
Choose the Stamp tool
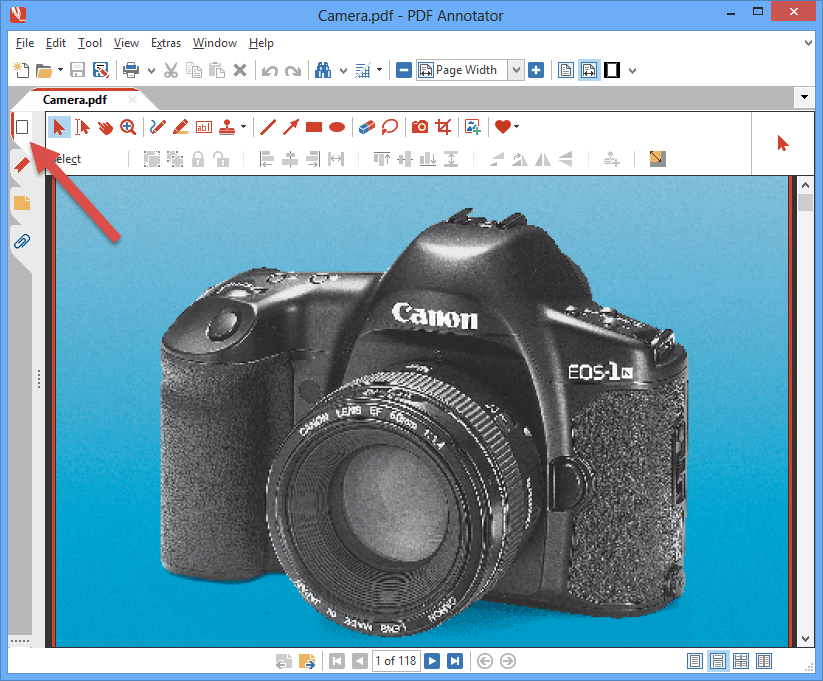(228, 127)
